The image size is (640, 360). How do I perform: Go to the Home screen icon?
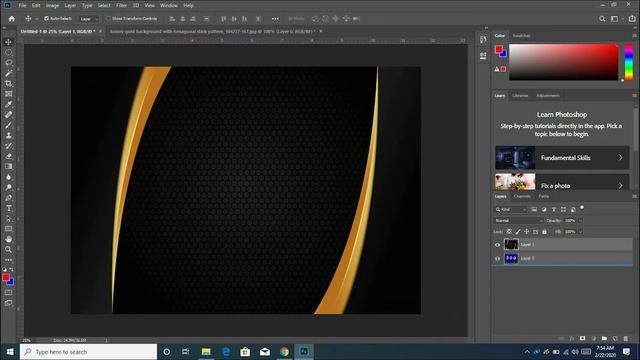click(x=11, y=19)
